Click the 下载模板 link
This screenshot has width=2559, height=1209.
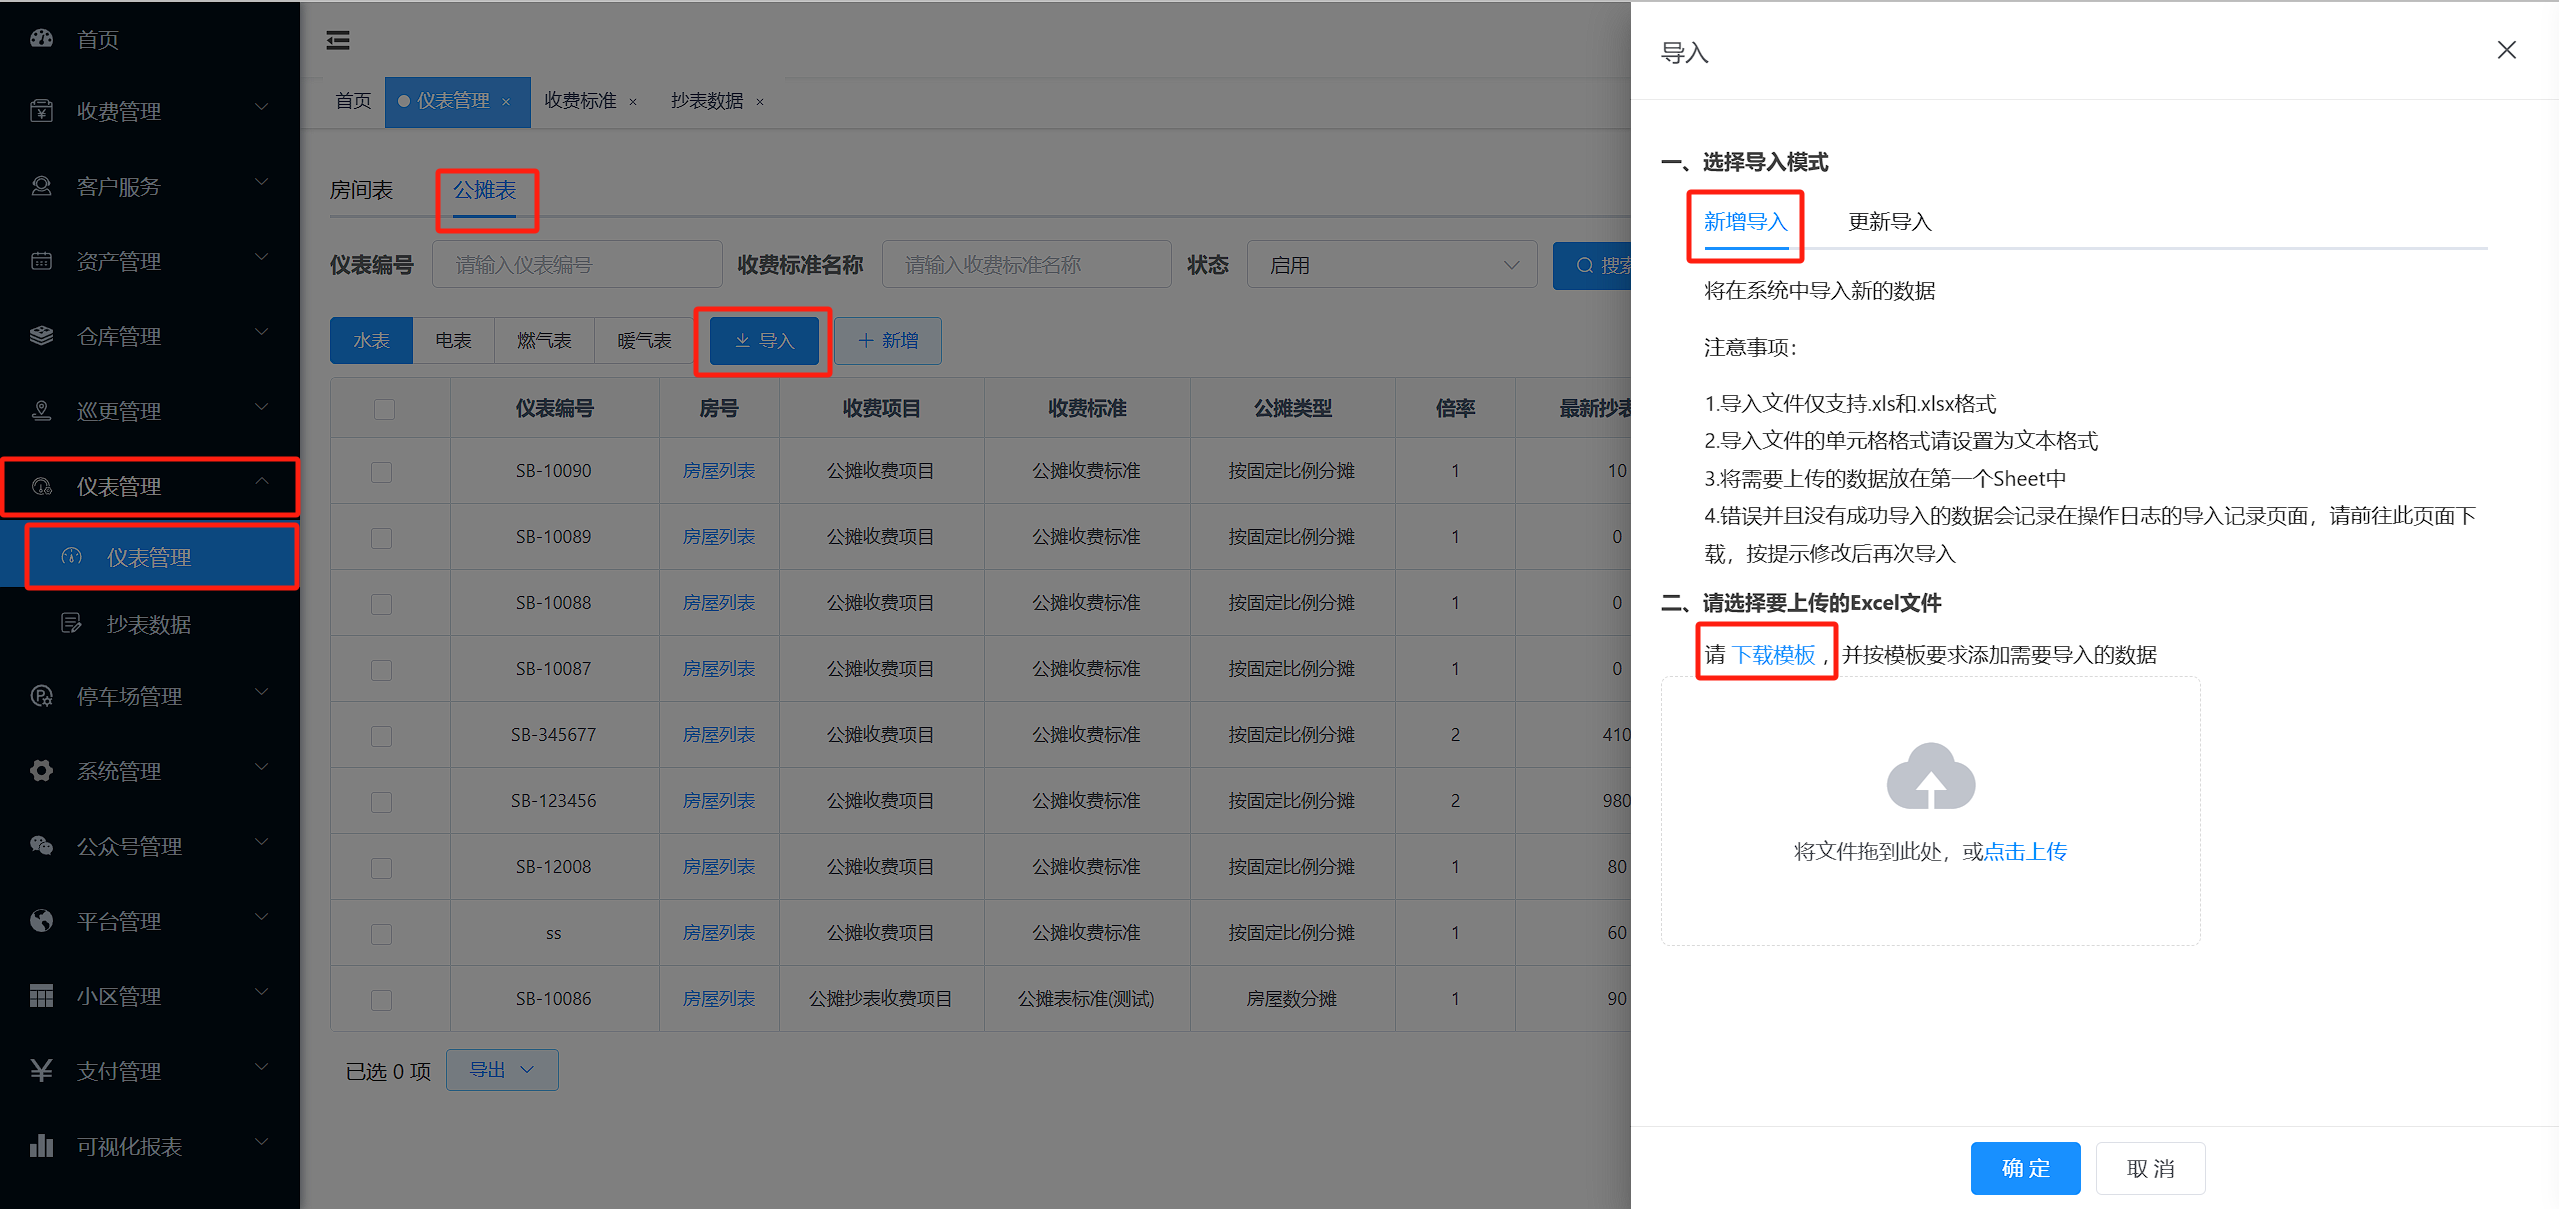pyautogui.click(x=1773, y=655)
